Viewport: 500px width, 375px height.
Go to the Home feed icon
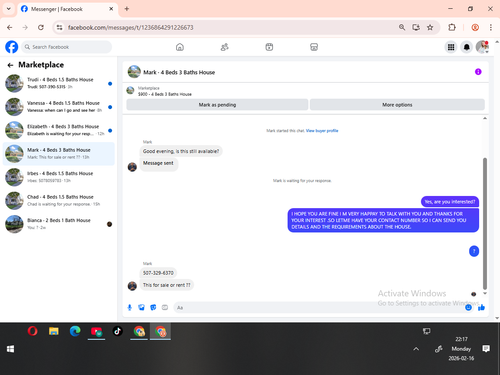click(180, 47)
